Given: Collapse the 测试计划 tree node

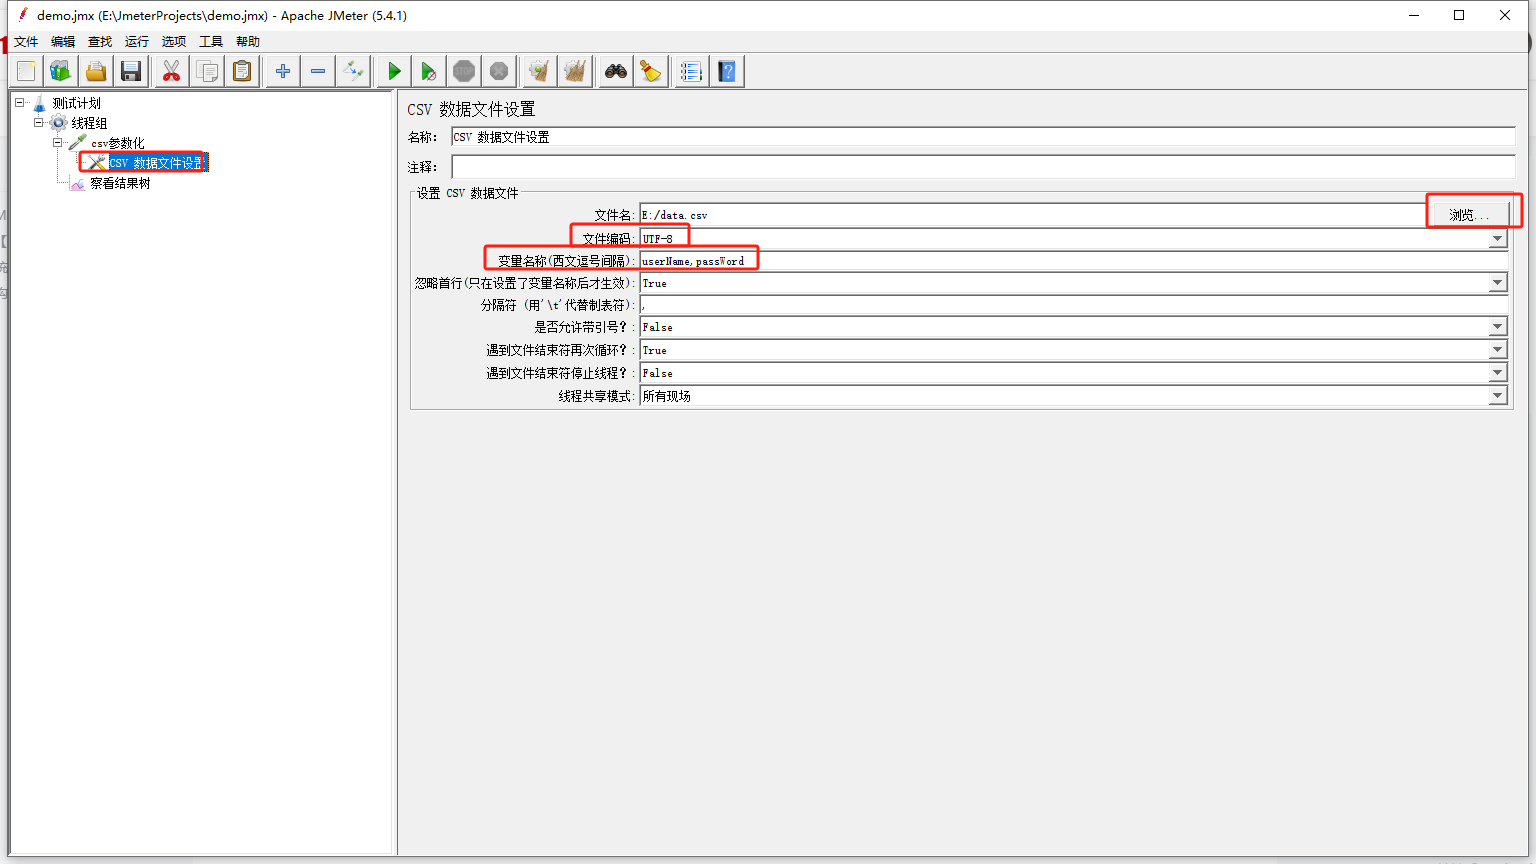Looking at the screenshot, I should point(19,102).
